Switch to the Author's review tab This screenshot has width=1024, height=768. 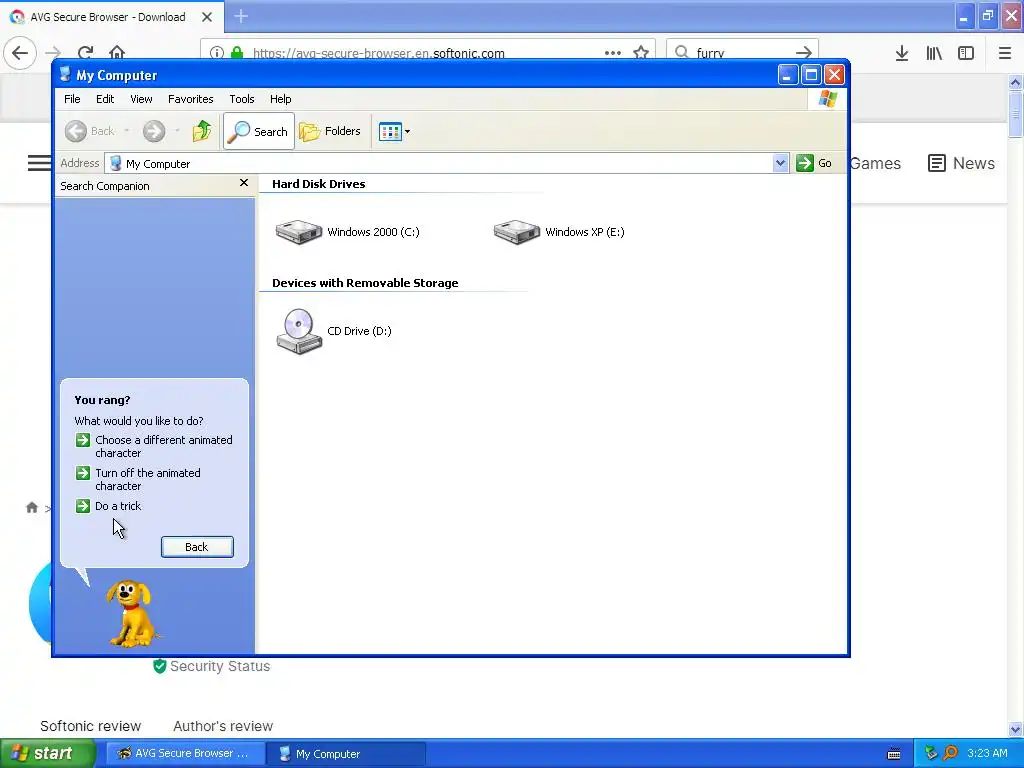[223, 726]
